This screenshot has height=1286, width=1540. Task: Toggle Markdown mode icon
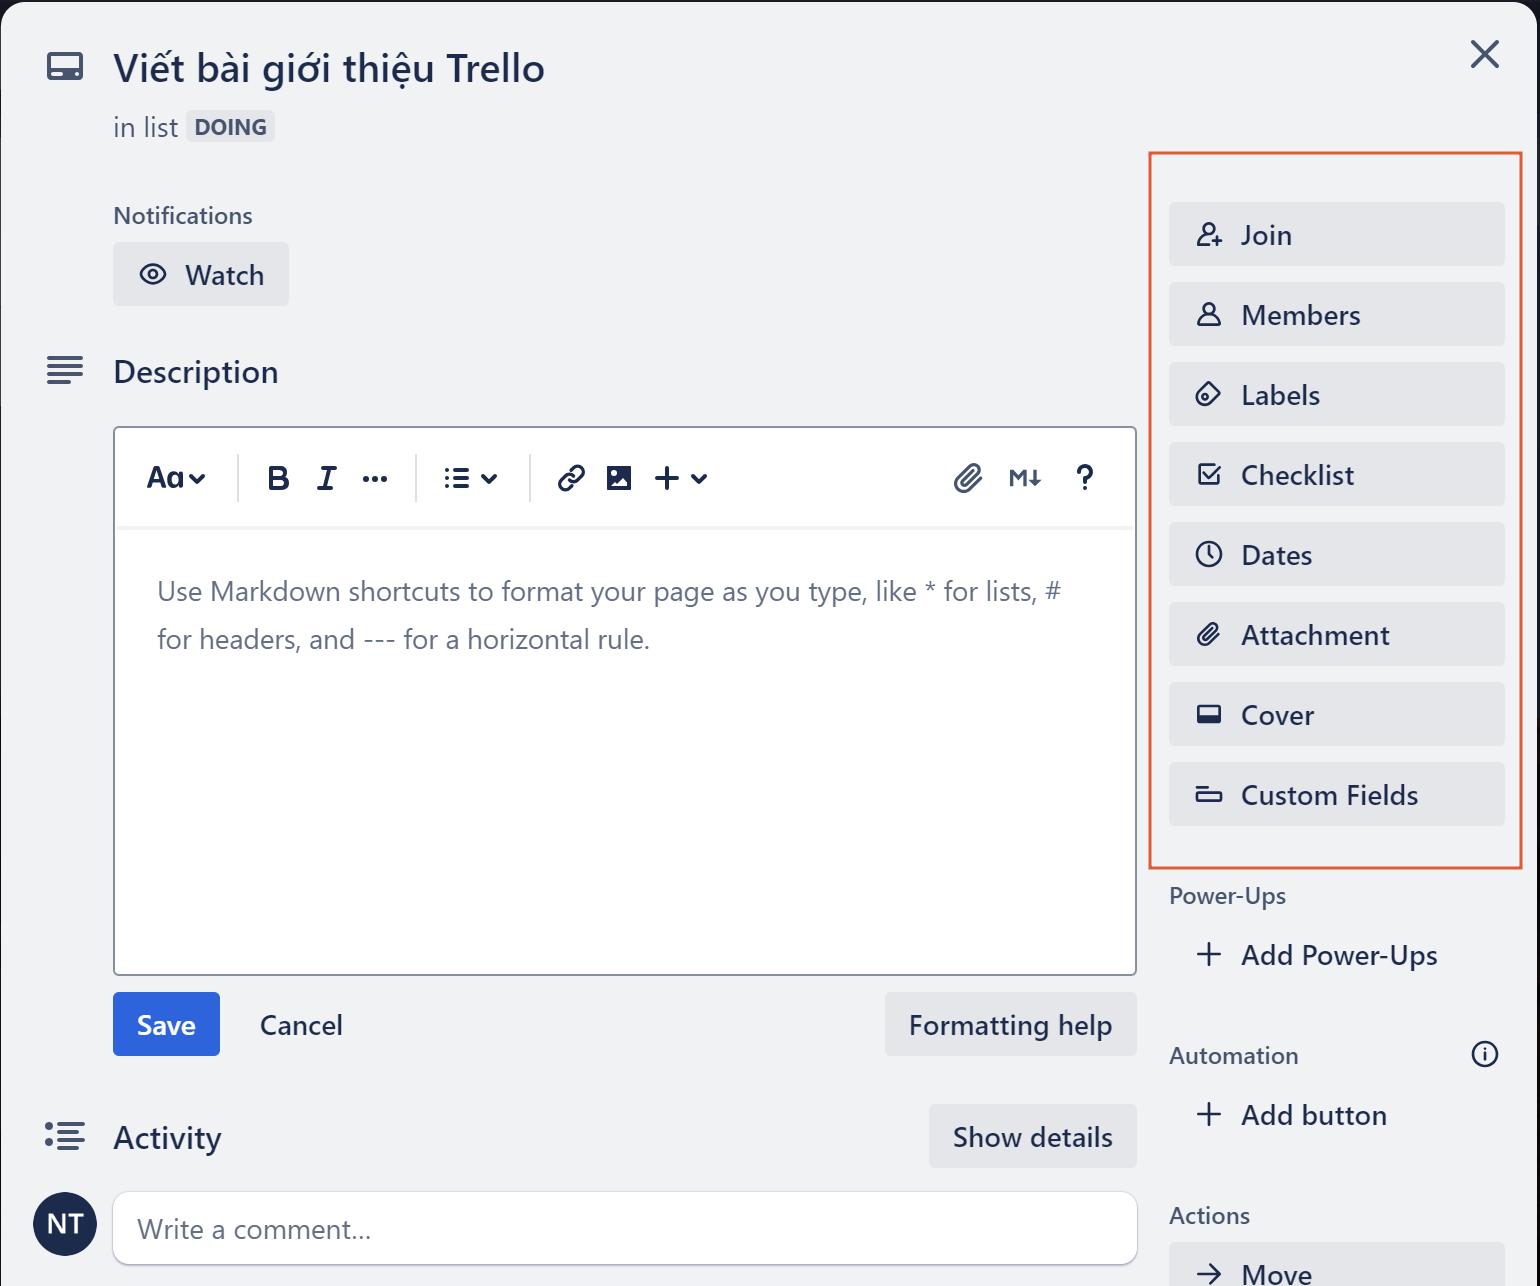click(1025, 478)
